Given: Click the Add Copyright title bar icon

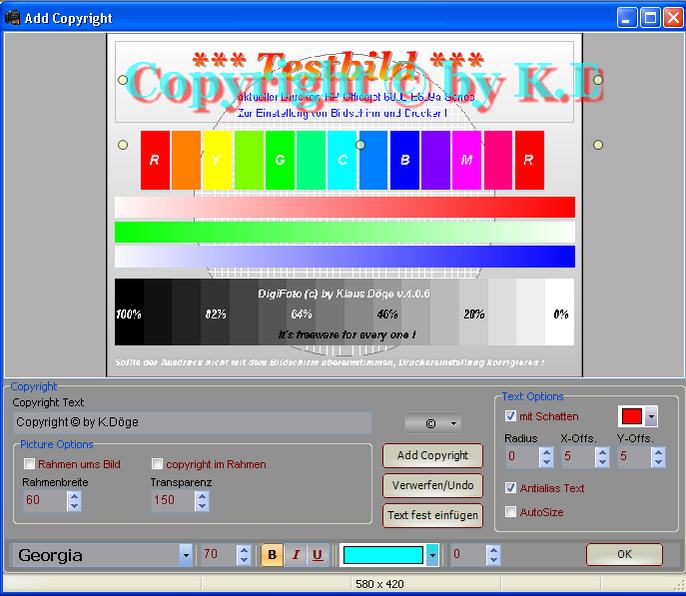Looking at the screenshot, I should click(x=12, y=18).
